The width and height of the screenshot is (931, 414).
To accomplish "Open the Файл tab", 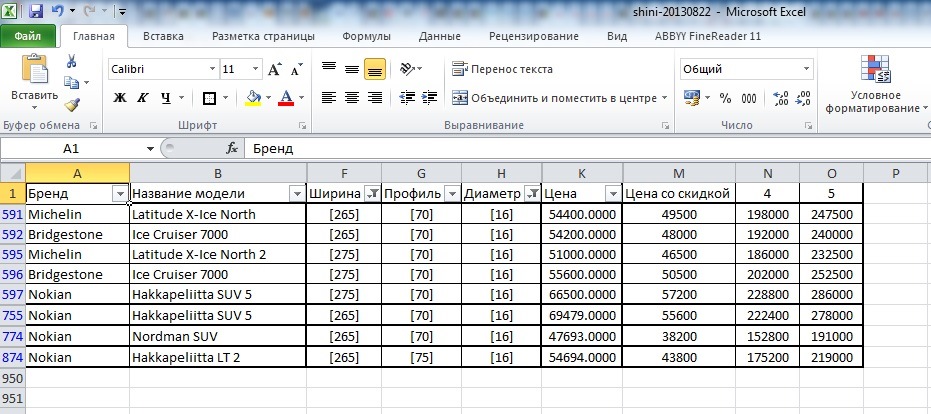I will [x=28, y=36].
